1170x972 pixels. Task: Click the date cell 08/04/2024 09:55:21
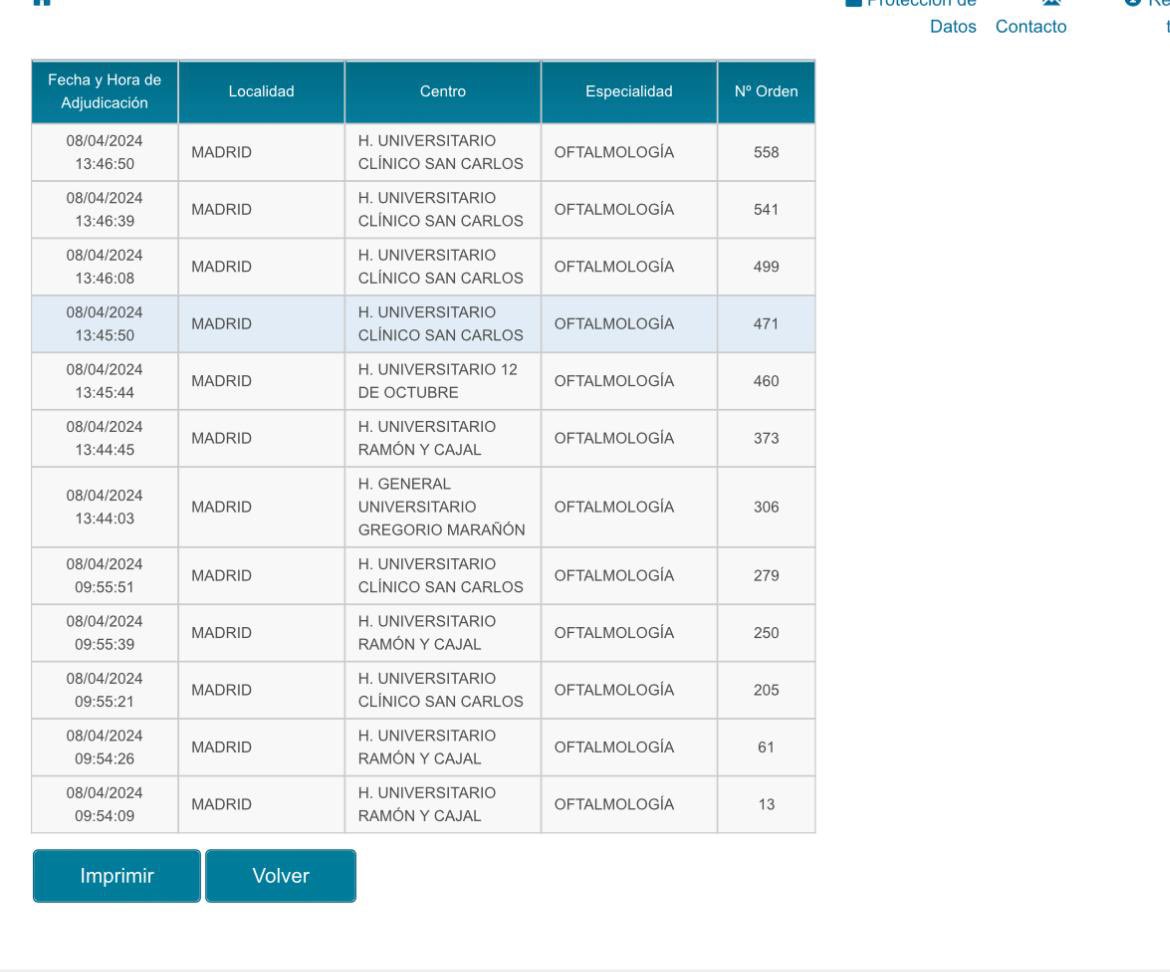pos(104,690)
